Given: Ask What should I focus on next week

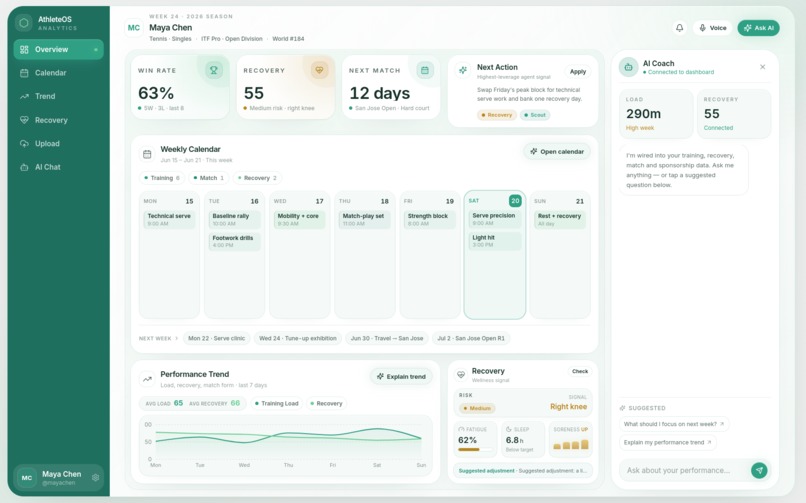Looking at the screenshot, I should coord(673,424).
